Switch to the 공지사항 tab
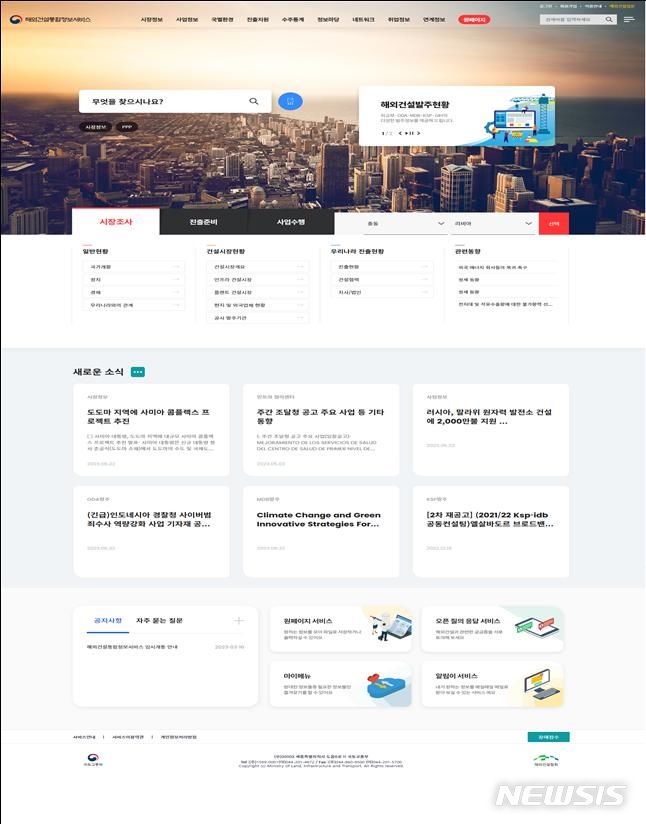This screenshot has height=824, width=646. point(108,621)
